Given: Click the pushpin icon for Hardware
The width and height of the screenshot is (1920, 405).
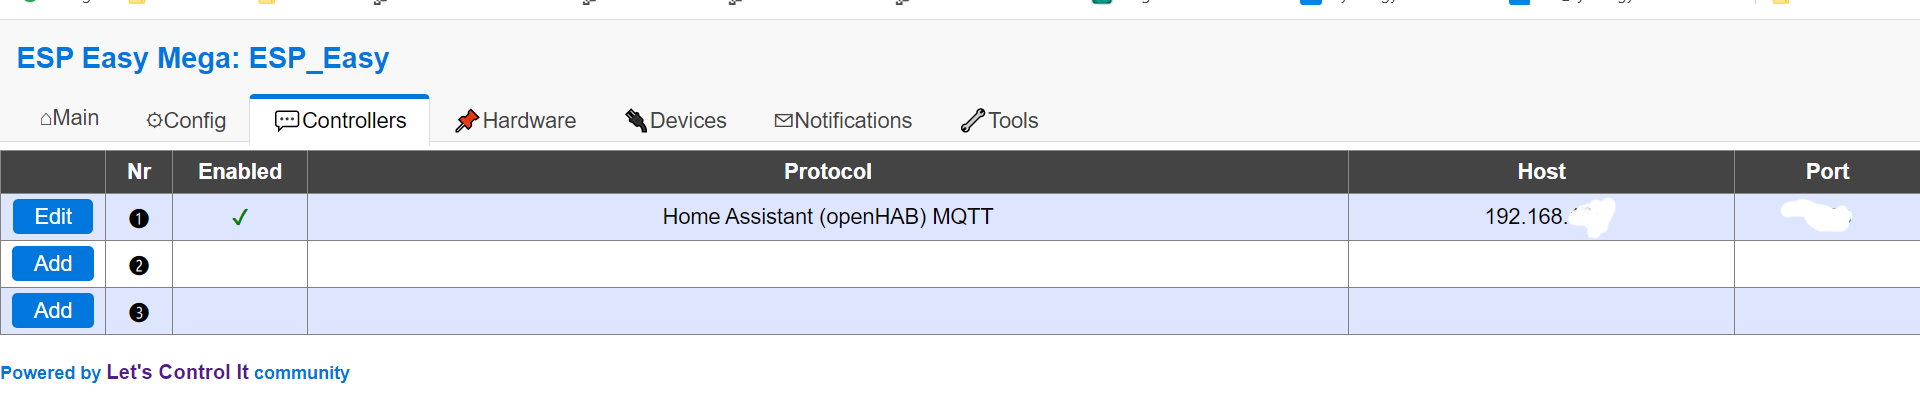Looking at the screenshot, I should (x=466, y=121).
